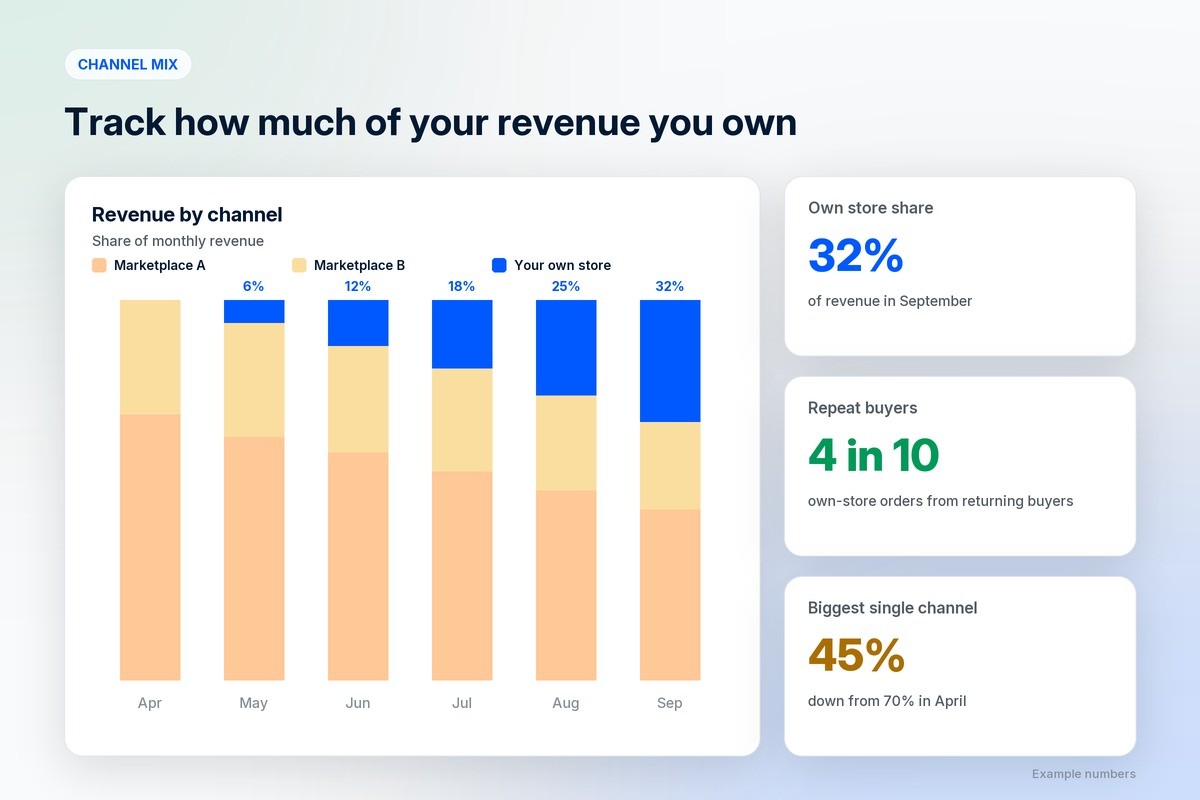Image resolution: width=1200 pixels, height=800 pixels.
Task: Select the 'Marketplace A' legend label
Action: pos(160,265)
